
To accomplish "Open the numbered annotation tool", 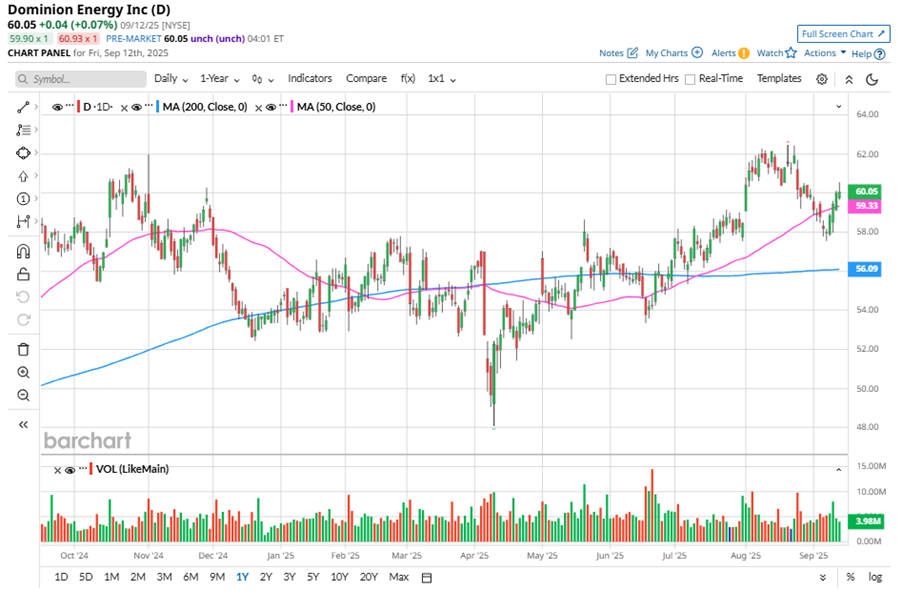I will point(23,199).
